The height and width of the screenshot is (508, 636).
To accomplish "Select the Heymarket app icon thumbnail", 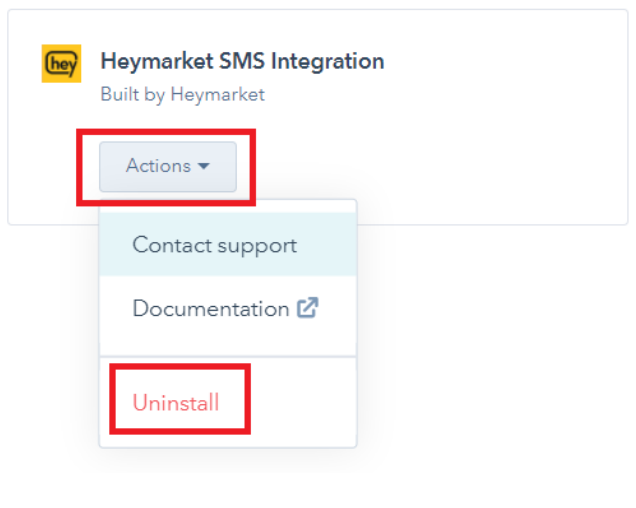I will click(x=61, y=64).
